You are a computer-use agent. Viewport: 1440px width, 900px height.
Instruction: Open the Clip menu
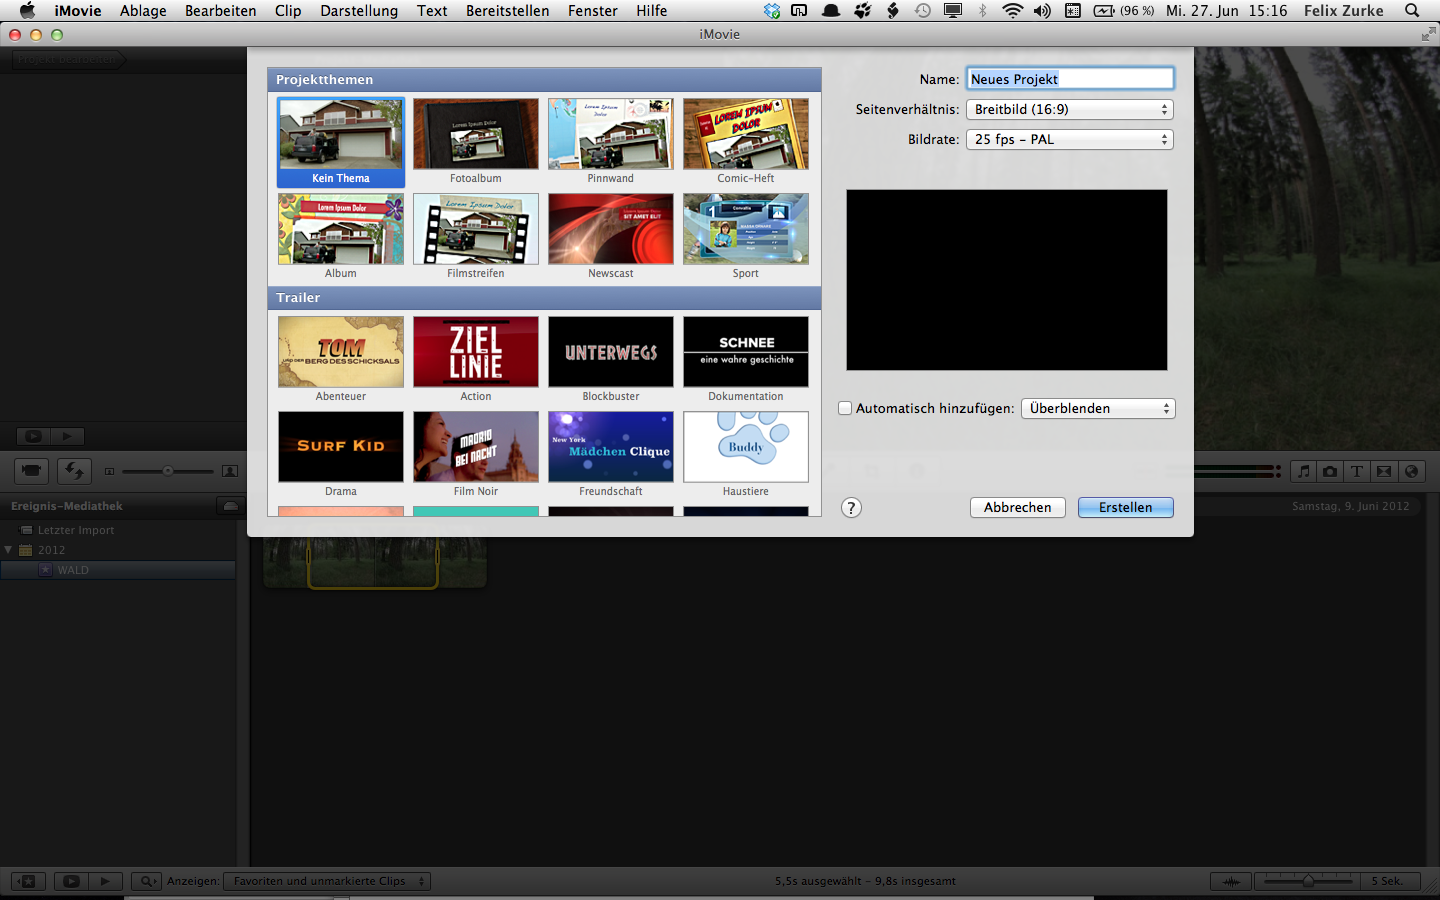288,11
